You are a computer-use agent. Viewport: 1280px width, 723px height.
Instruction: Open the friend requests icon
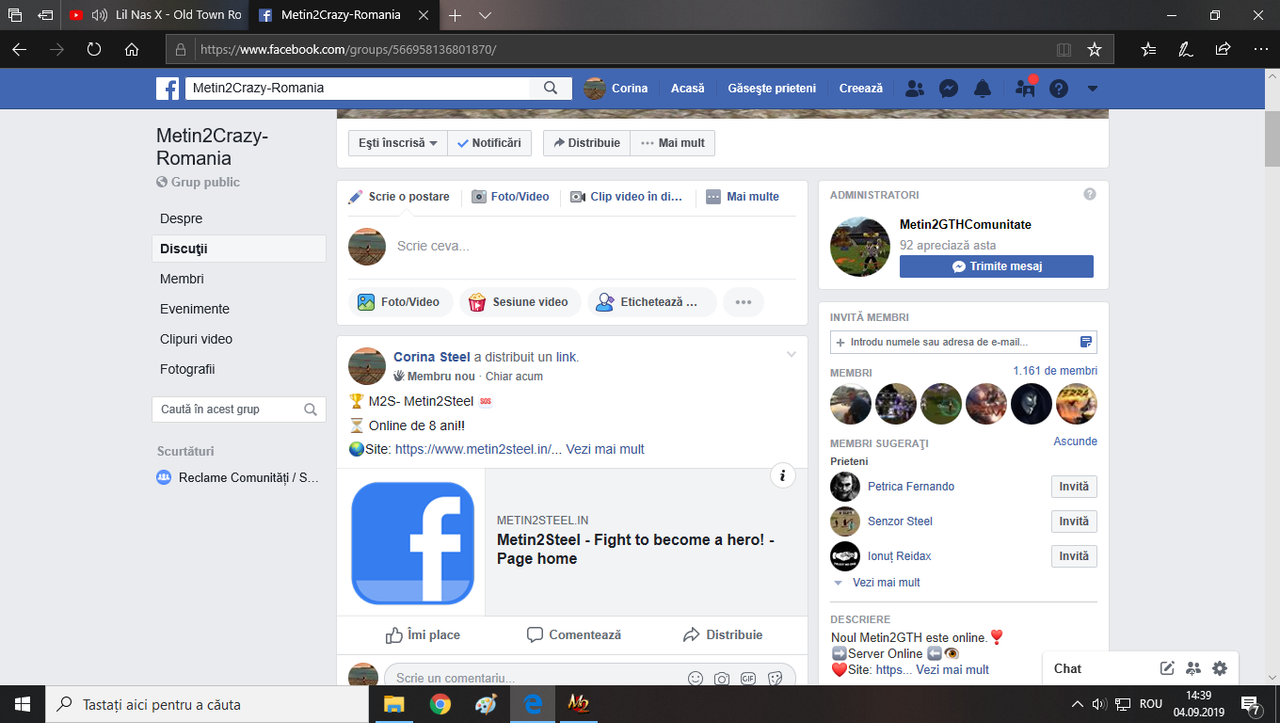point(914,88)
